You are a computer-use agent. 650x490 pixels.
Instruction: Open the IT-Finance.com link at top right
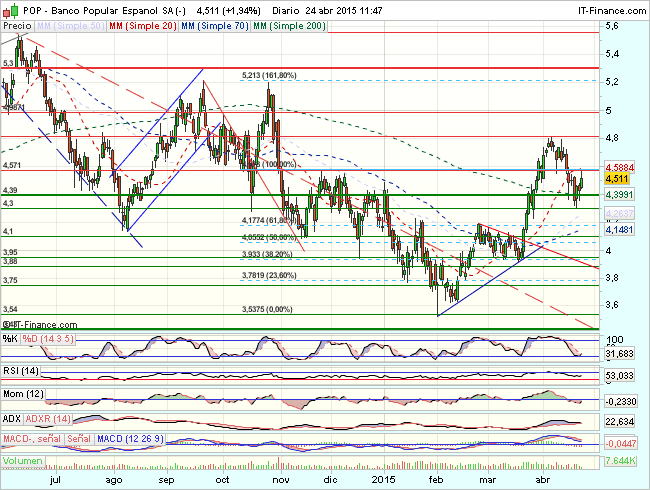click(612, 11)
